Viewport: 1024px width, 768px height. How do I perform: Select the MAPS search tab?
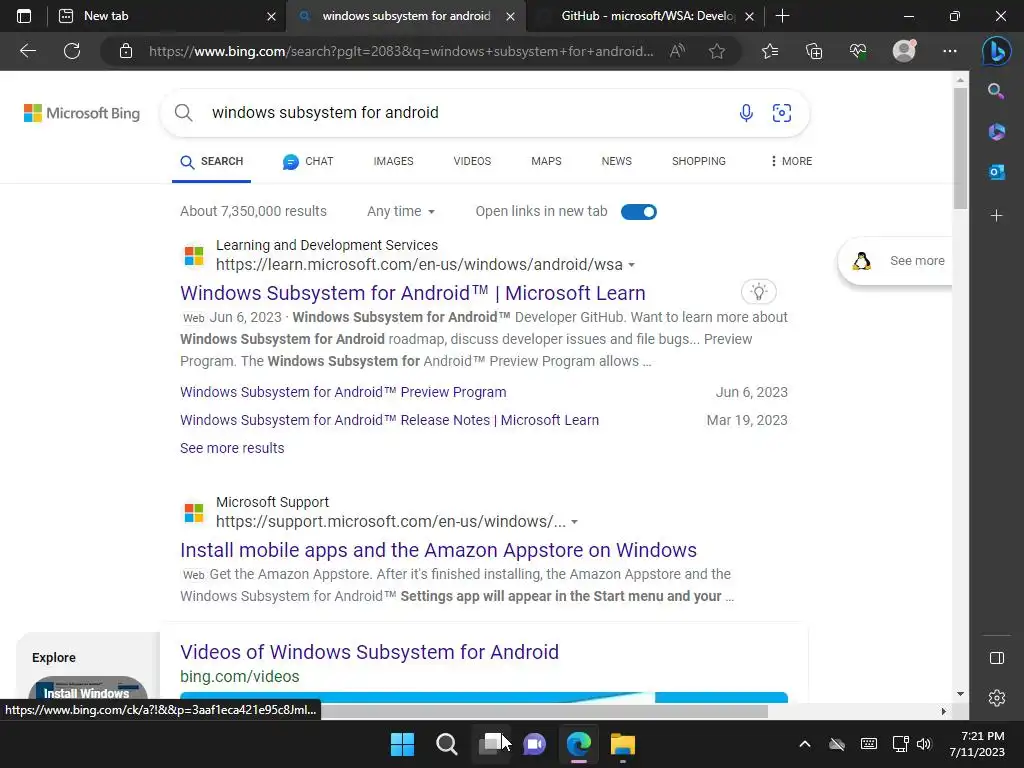click(546, 161)
